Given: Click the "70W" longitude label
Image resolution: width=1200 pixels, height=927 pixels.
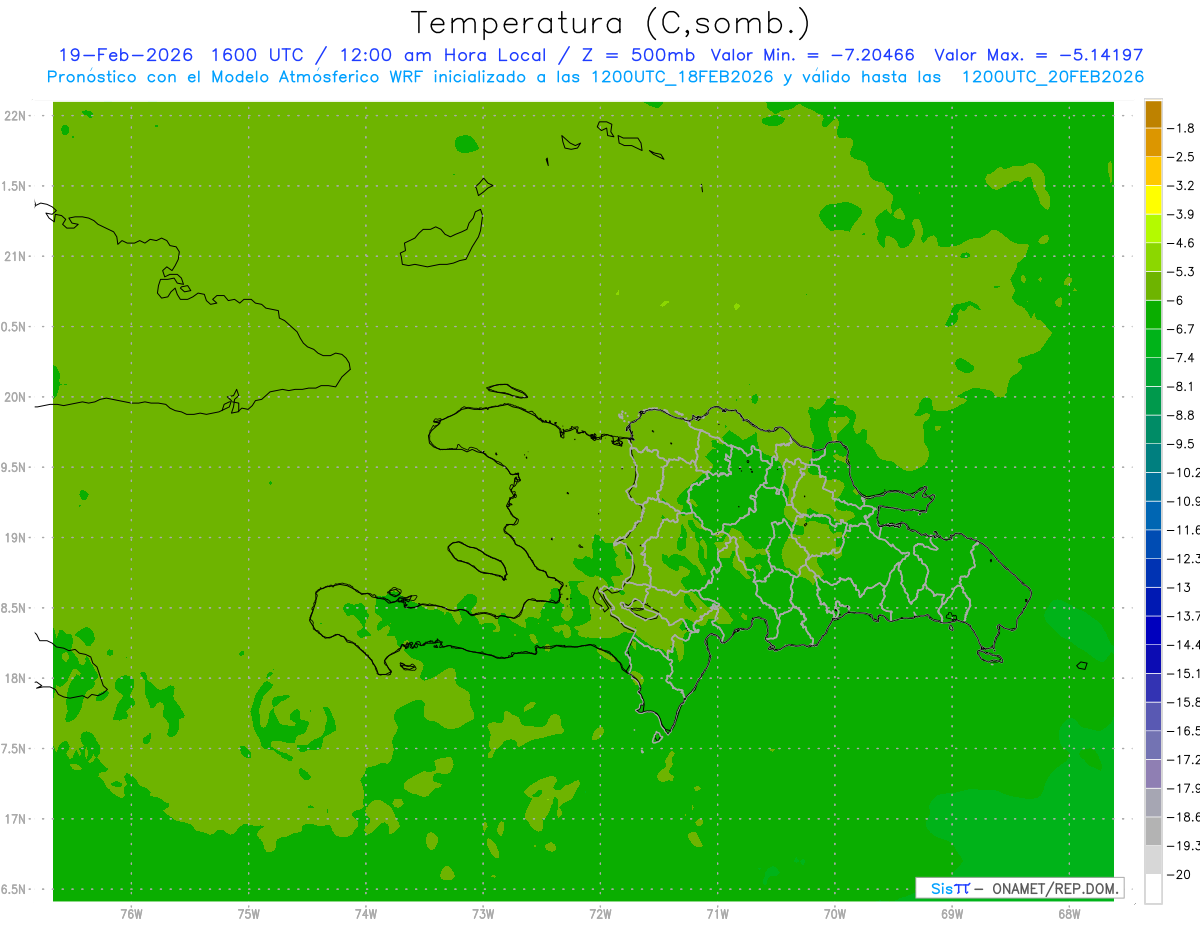Looking at the screenshot, I should [x=835, y=914].
